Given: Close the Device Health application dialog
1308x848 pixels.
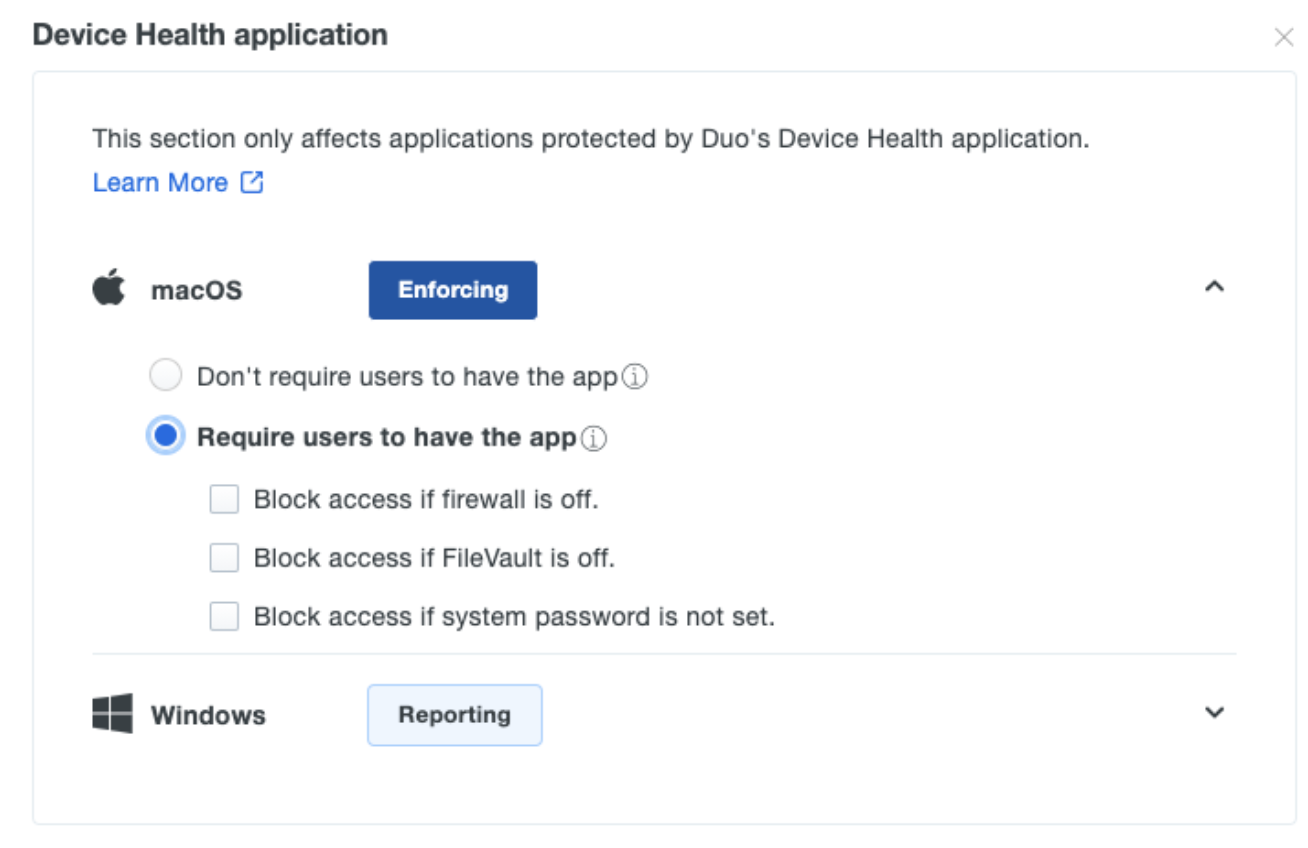Looking at the screenshot, I should pos(1284,36).
